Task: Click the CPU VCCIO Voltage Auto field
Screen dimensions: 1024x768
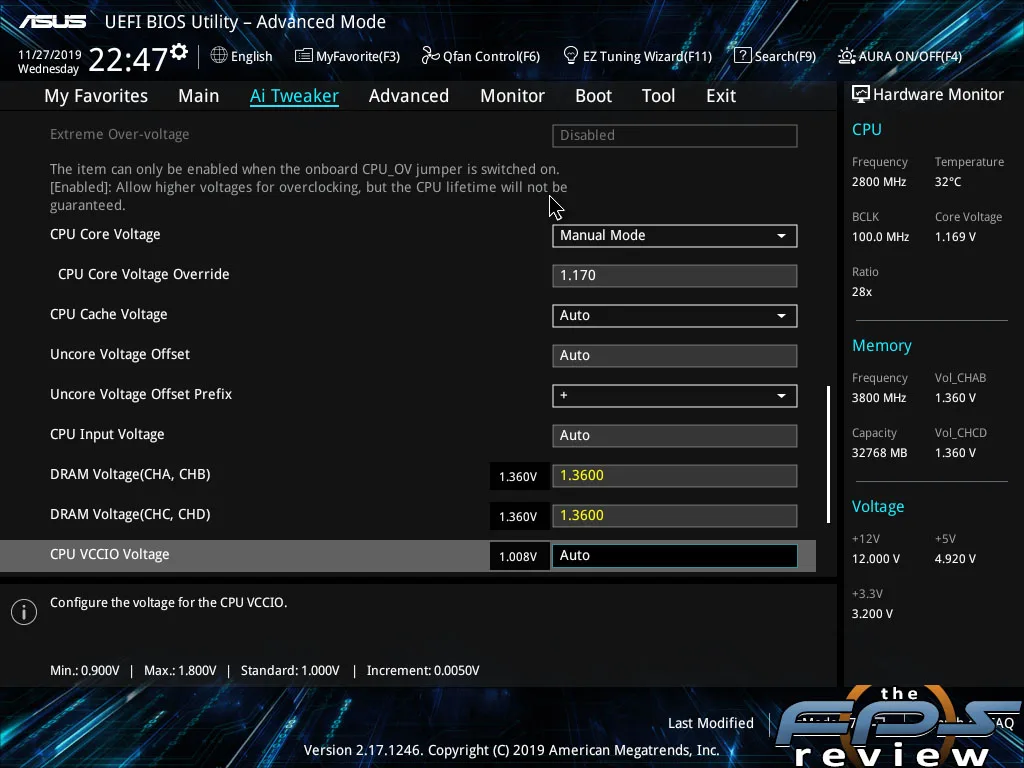Action: [x=675, y=556]
